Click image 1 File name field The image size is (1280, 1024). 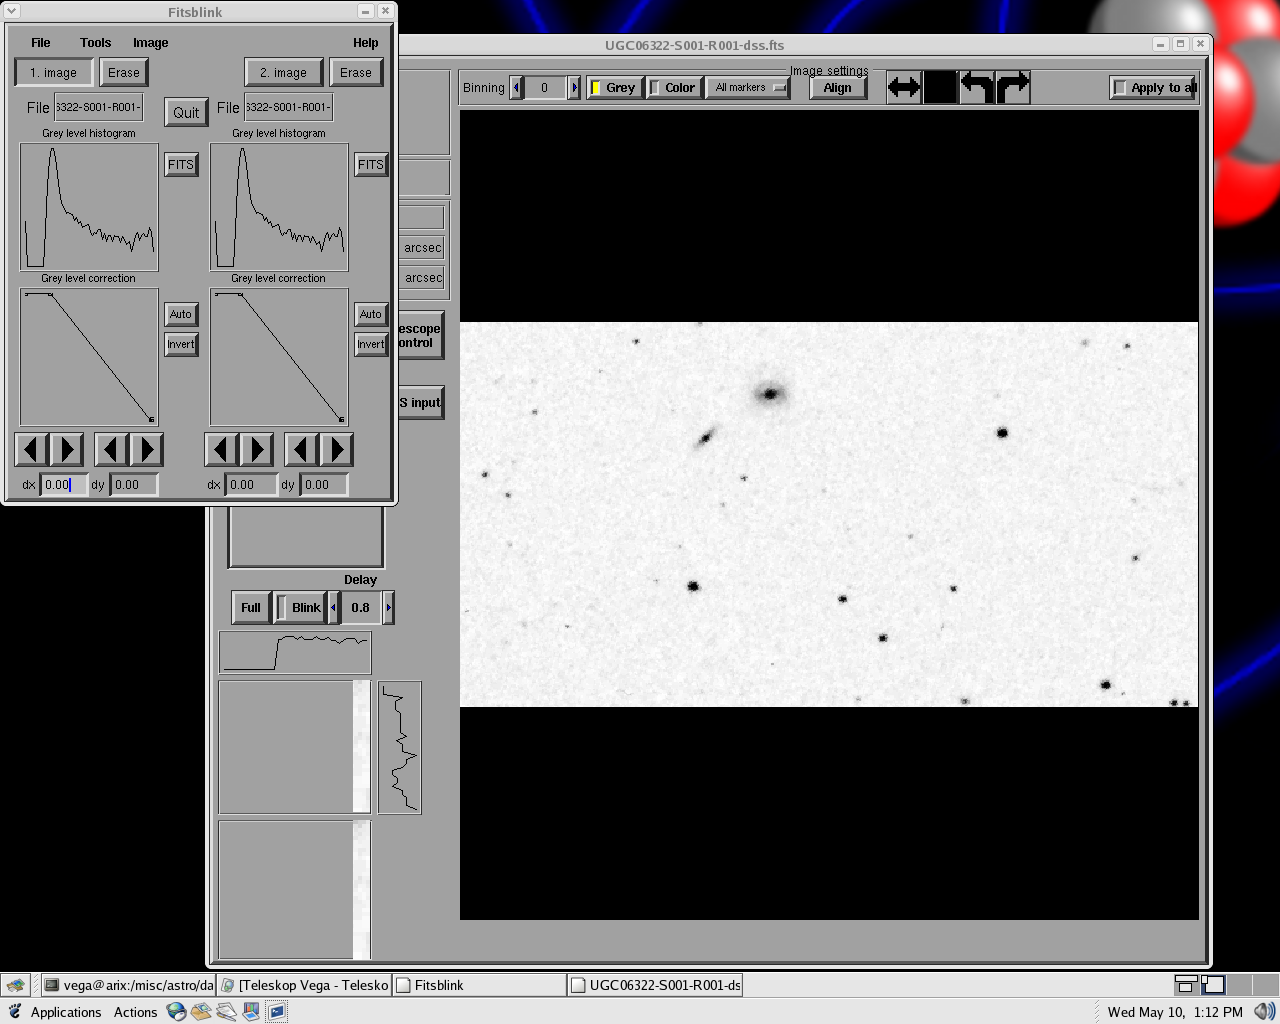[99, 107]
